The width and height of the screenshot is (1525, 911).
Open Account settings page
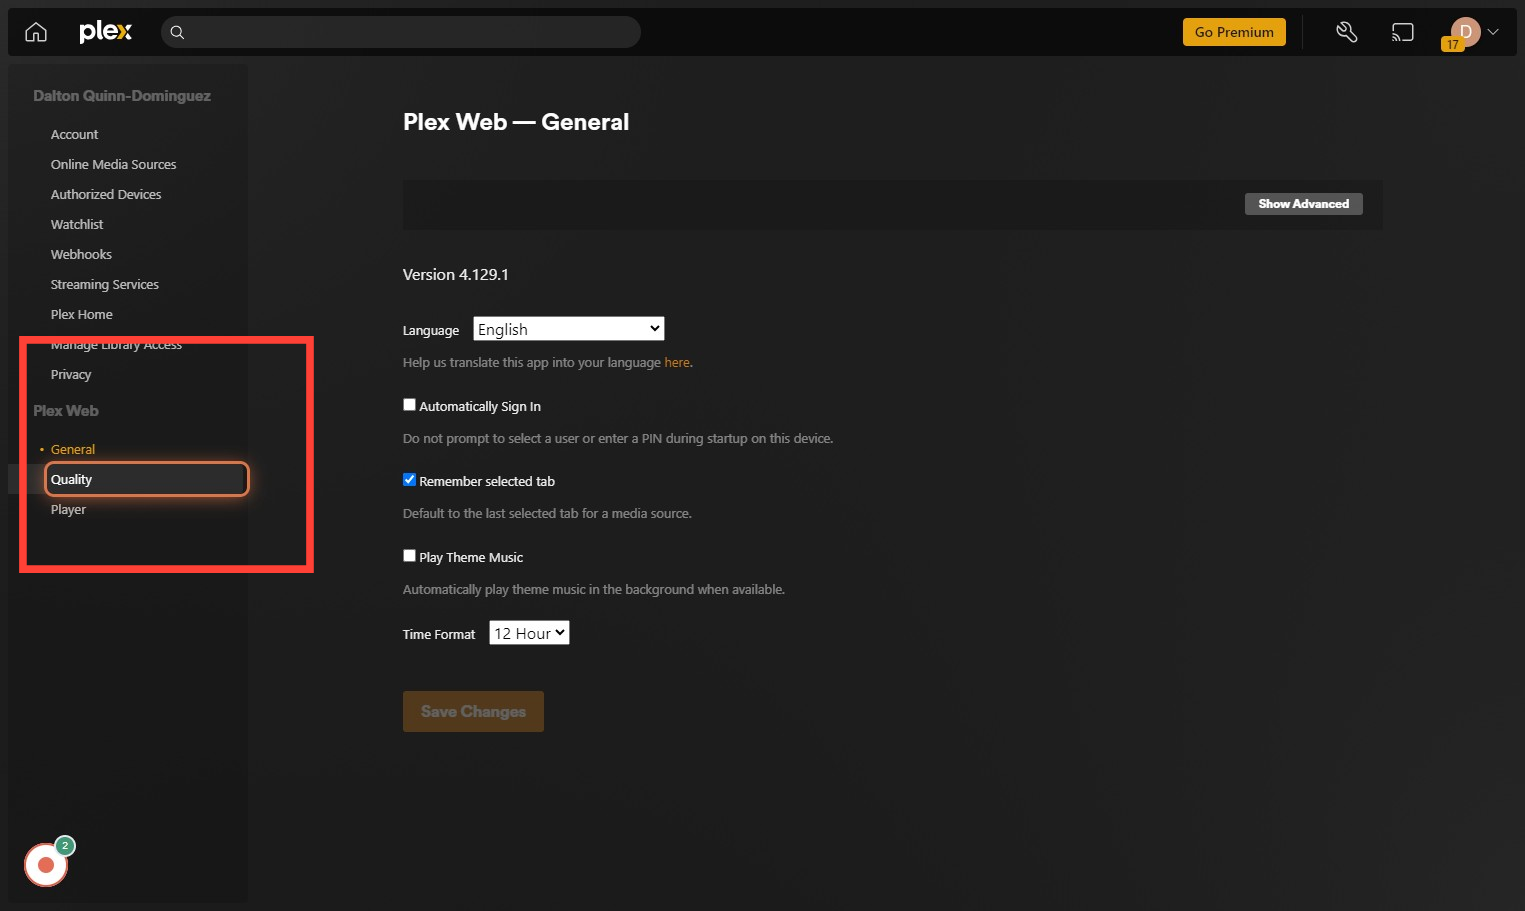[x=75, y=134]
